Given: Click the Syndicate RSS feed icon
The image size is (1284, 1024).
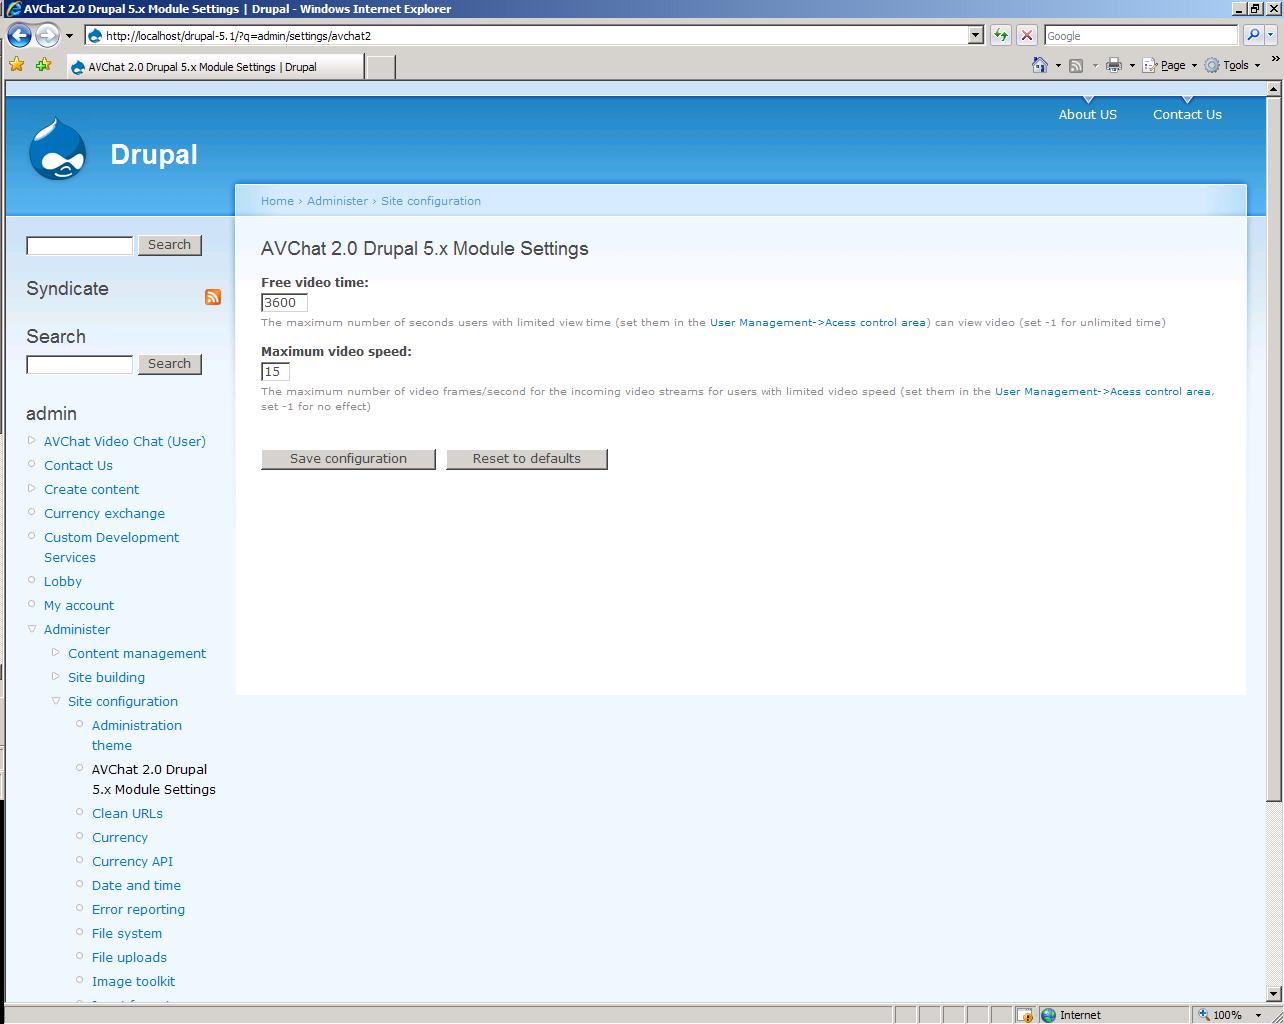Looking at the screenshot, I should (213, 297).
